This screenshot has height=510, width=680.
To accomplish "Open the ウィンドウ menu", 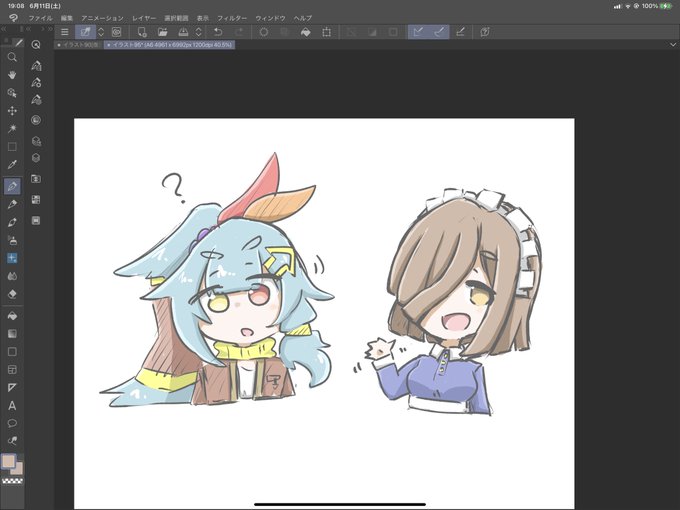I will coord(270,18).
